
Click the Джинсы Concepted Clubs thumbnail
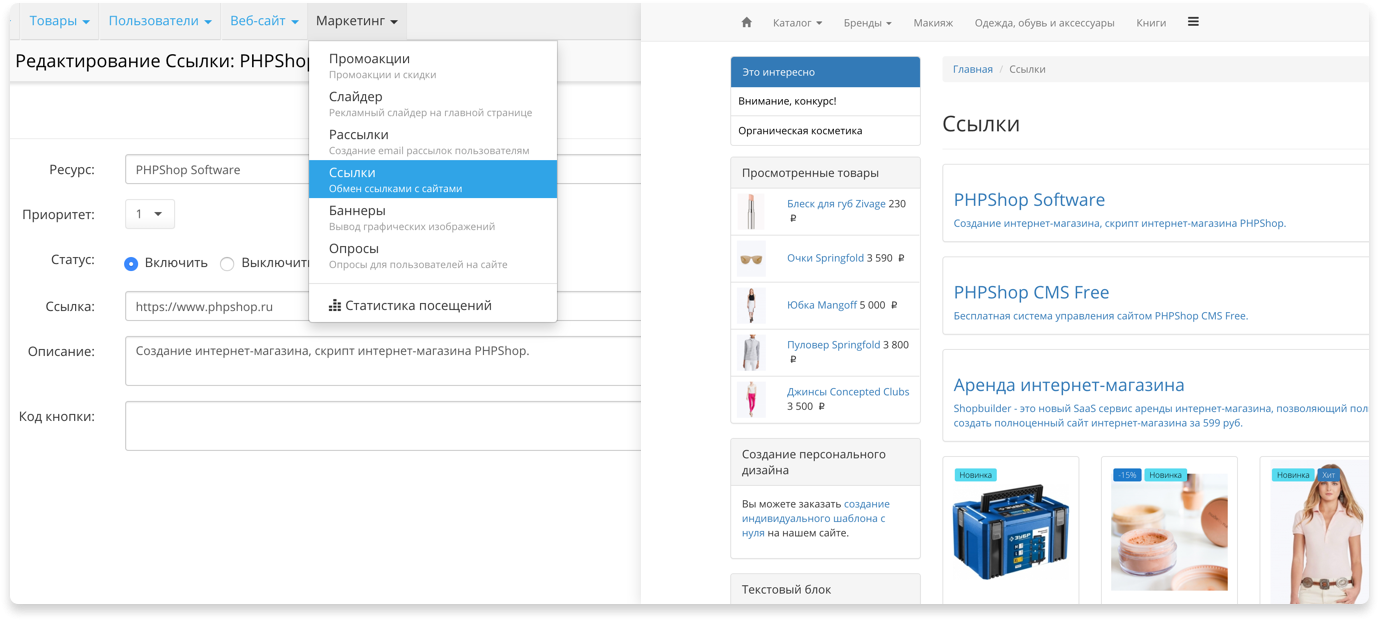(751, 399)
